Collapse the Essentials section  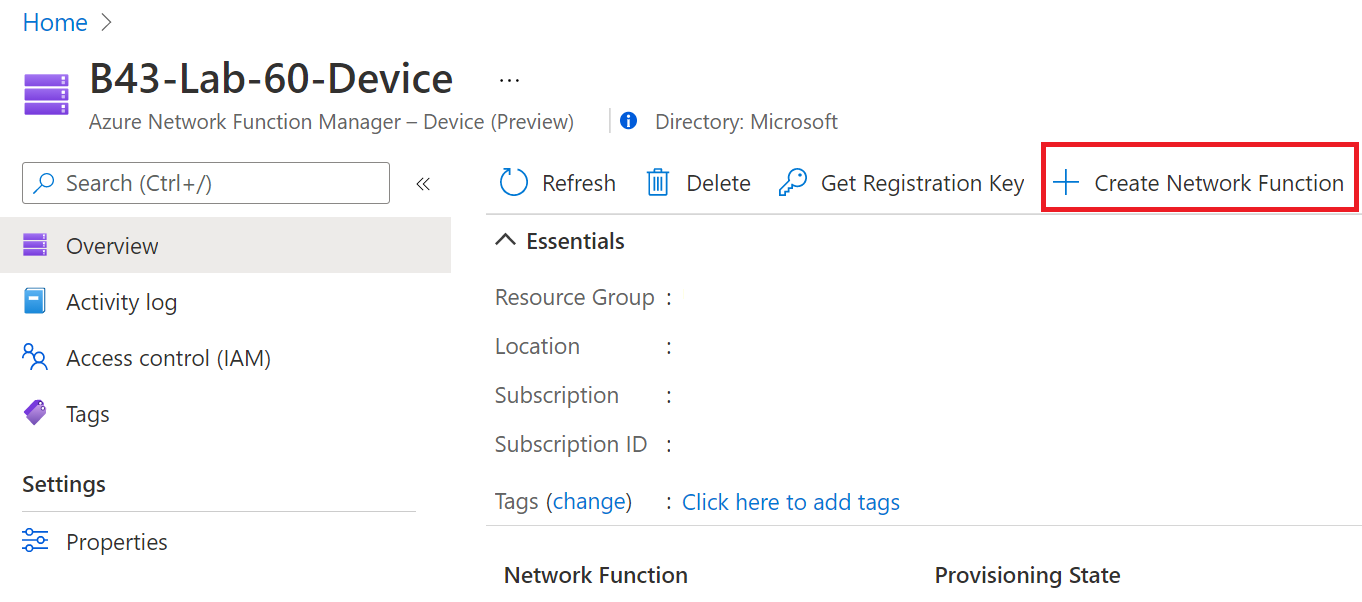[x=506, y=240]
